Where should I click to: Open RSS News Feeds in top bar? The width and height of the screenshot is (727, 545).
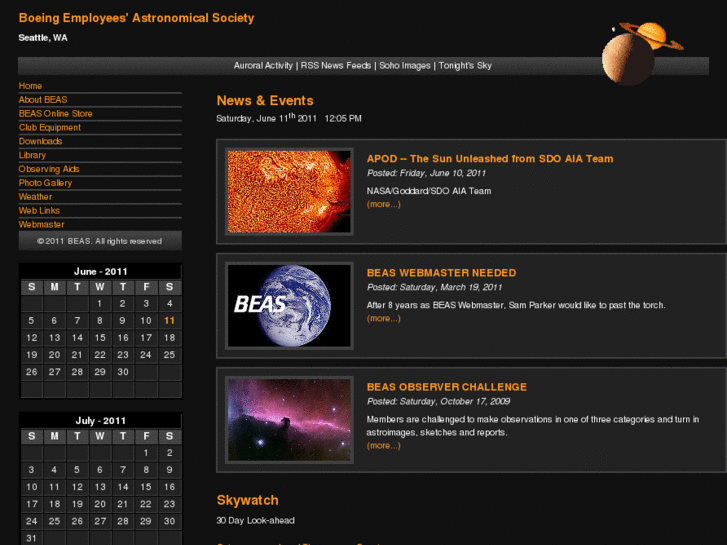tap(336, 65)
